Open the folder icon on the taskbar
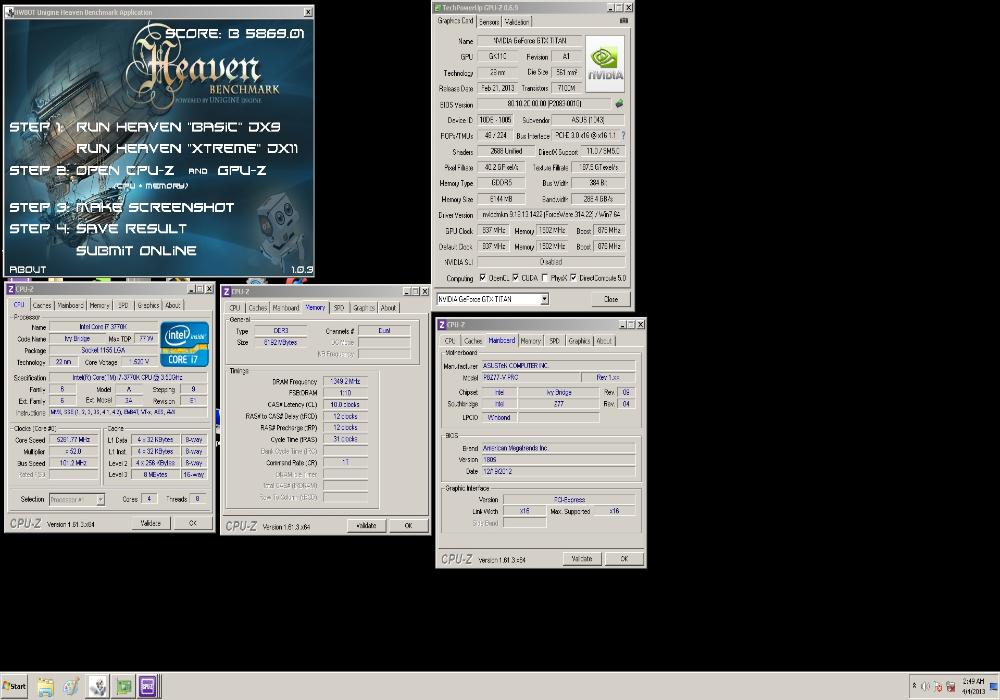This screenshot has width=1000, height=700. click(x=45, y=687)
